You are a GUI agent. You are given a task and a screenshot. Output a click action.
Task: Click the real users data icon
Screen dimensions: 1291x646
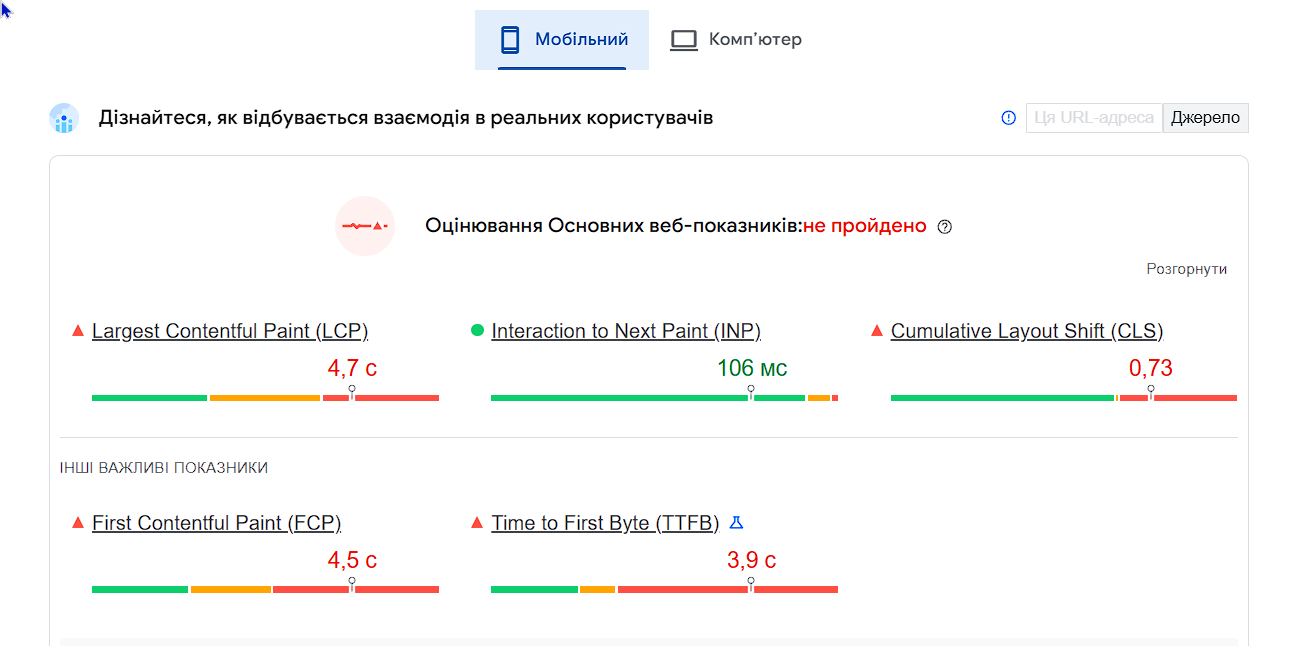click(x=64, y=118)
